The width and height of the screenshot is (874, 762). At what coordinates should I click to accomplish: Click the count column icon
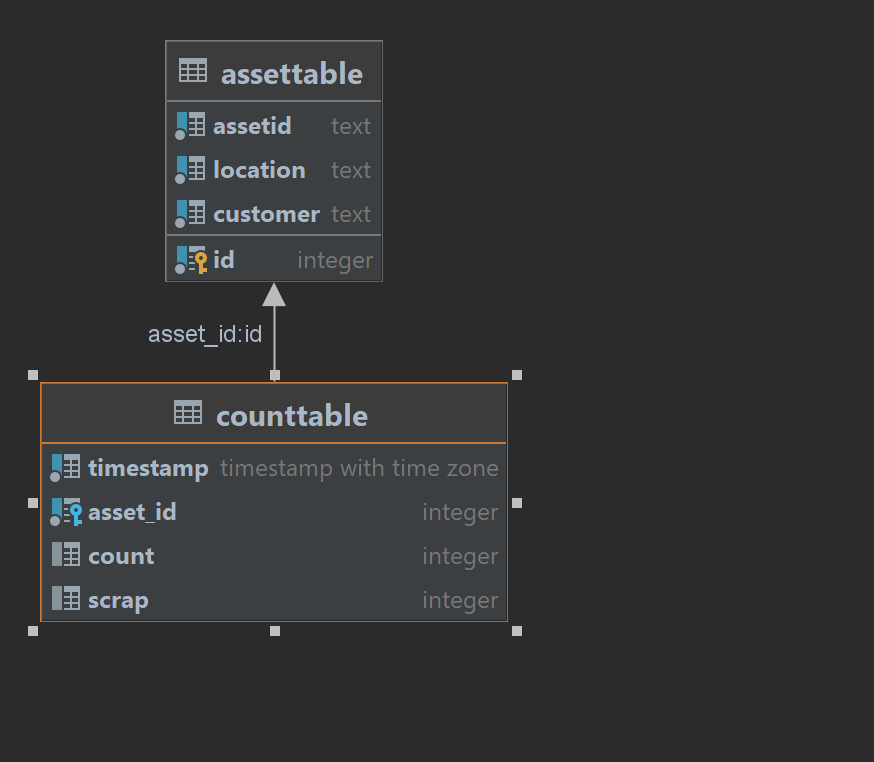pos(66,555)
